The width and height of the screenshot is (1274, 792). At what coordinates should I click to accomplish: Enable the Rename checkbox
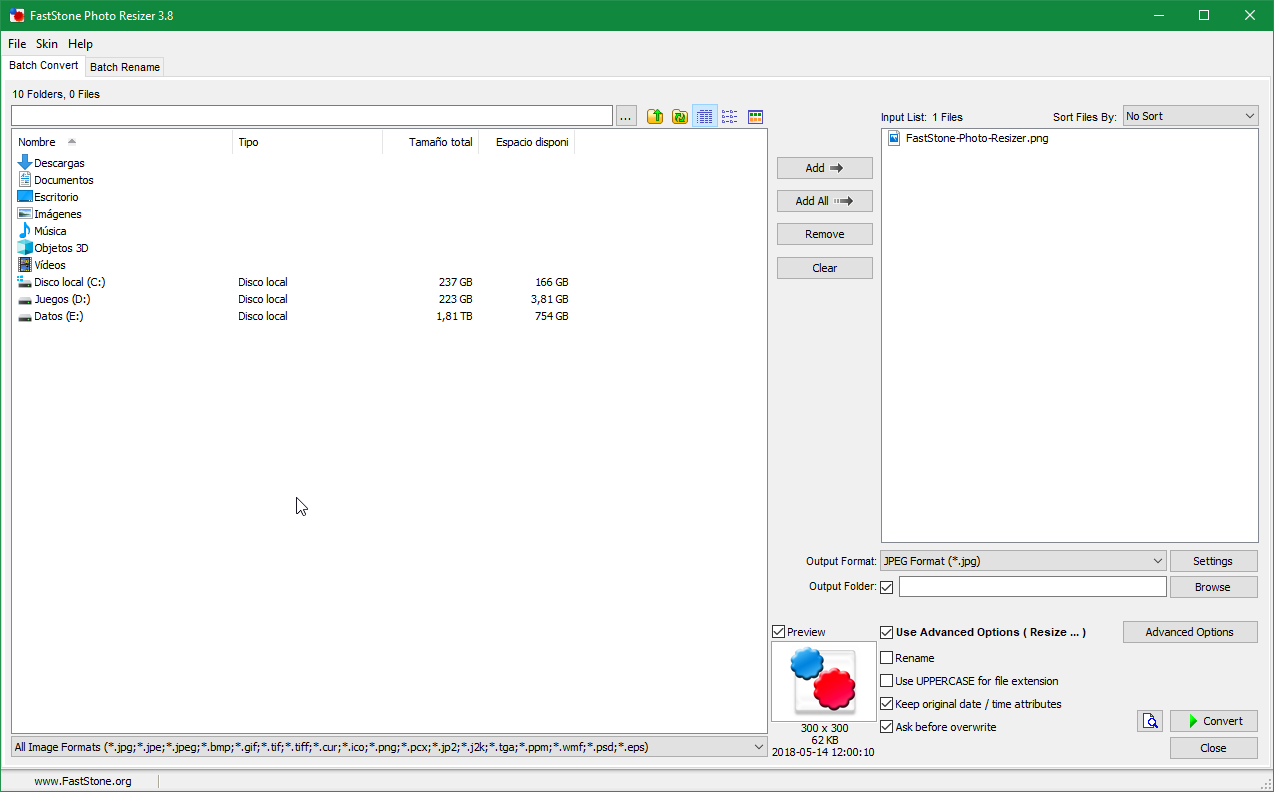[887, 658]
